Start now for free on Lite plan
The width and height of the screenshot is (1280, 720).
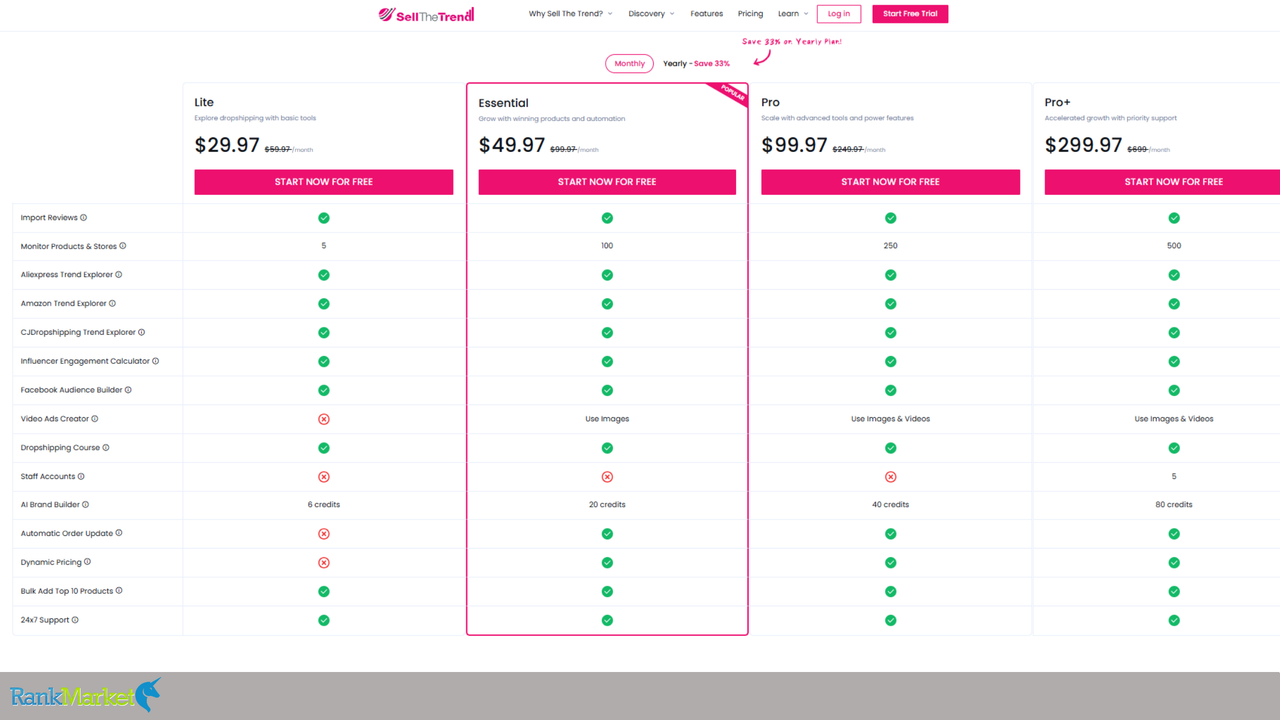point(324,182)
